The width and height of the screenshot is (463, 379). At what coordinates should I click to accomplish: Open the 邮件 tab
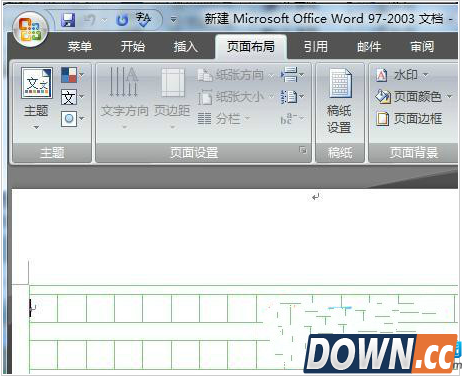tap(369, 46)
